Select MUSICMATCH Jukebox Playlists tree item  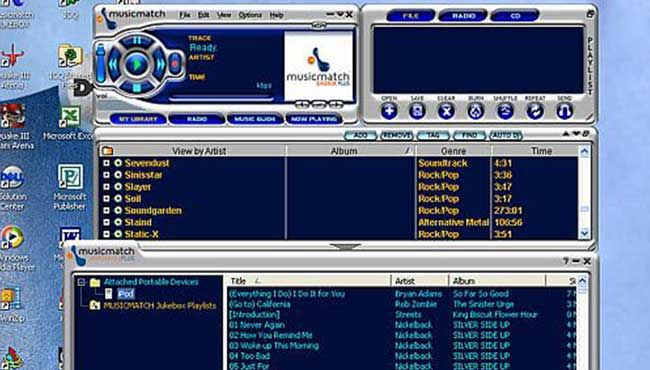point(160,306)
